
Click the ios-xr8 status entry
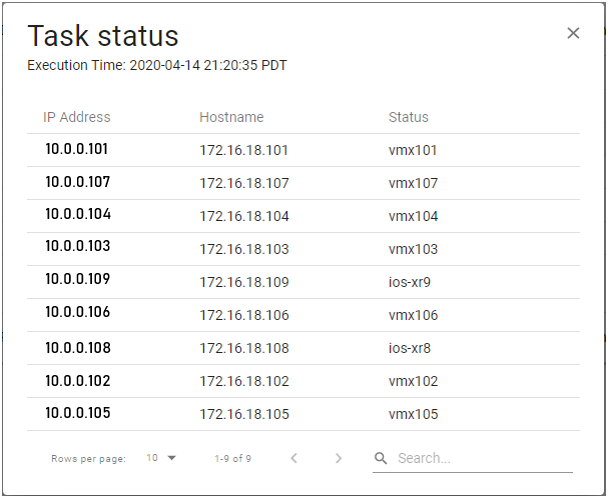click(x=410, y=348)
